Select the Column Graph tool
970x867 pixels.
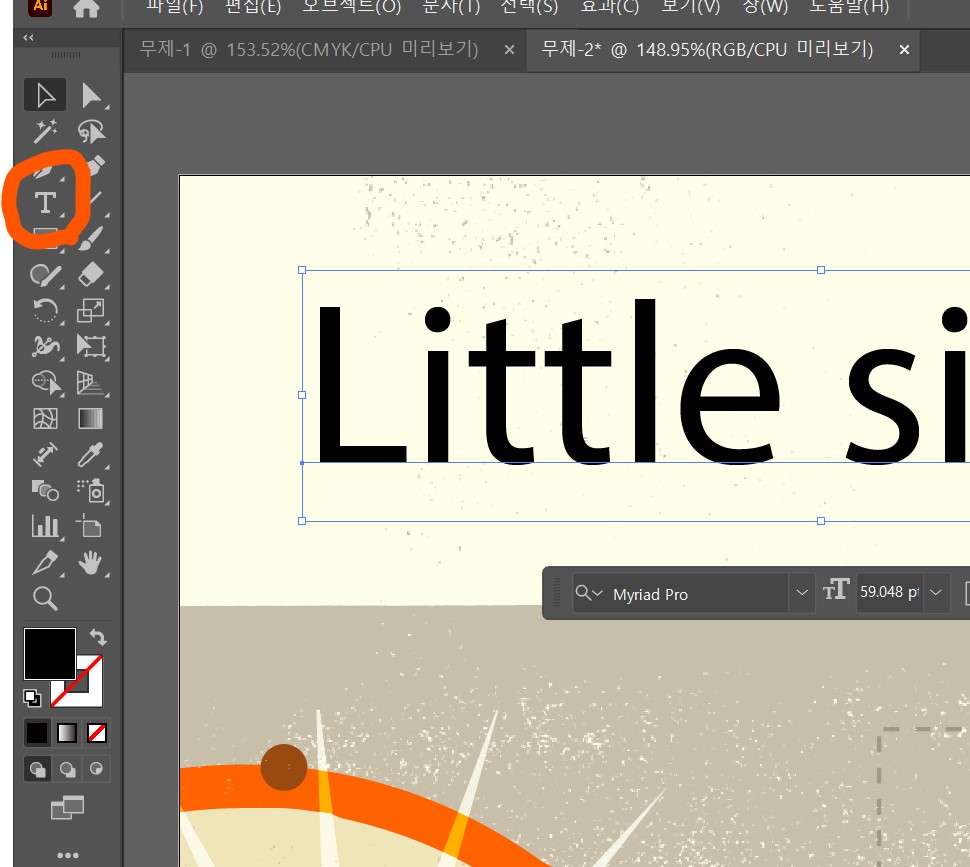pos(45,527)
